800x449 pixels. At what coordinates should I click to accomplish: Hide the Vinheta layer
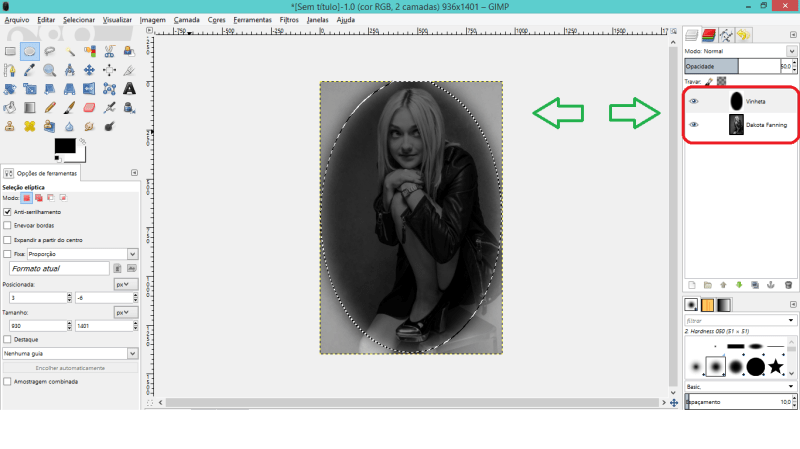coord(694,101)
